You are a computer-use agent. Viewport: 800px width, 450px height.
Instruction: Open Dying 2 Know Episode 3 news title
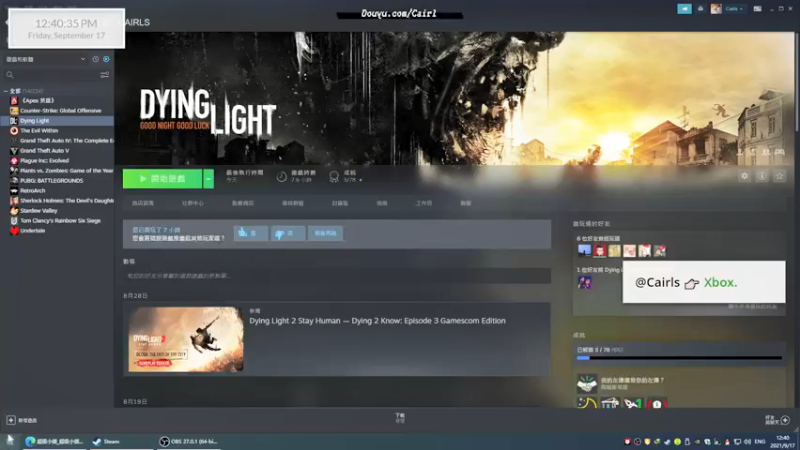click(377, 321)
